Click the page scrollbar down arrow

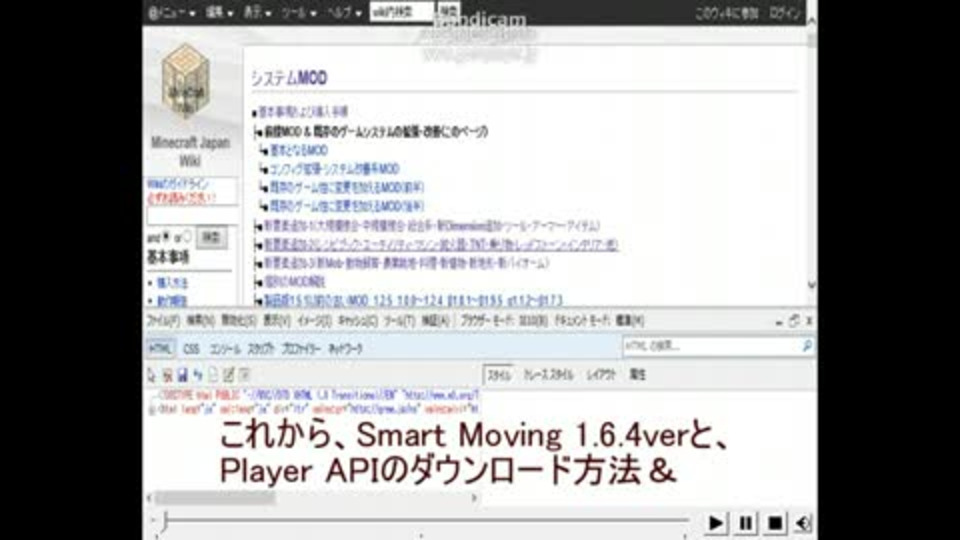811,285
